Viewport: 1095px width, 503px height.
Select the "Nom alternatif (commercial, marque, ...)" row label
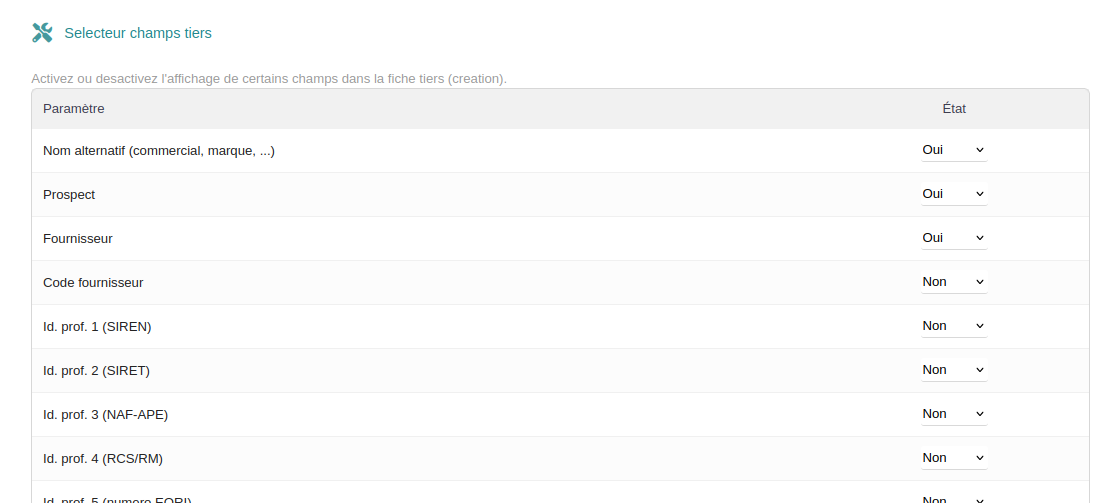(x=159, y=151)
